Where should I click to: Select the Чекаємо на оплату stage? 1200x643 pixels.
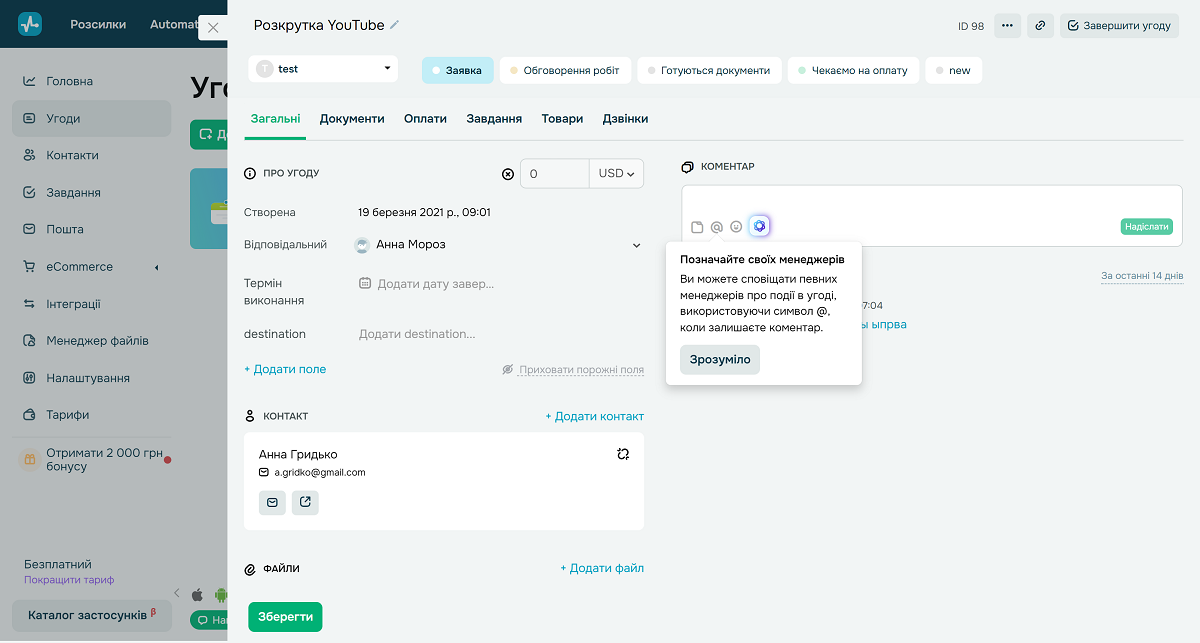click(x=853, y=70)
